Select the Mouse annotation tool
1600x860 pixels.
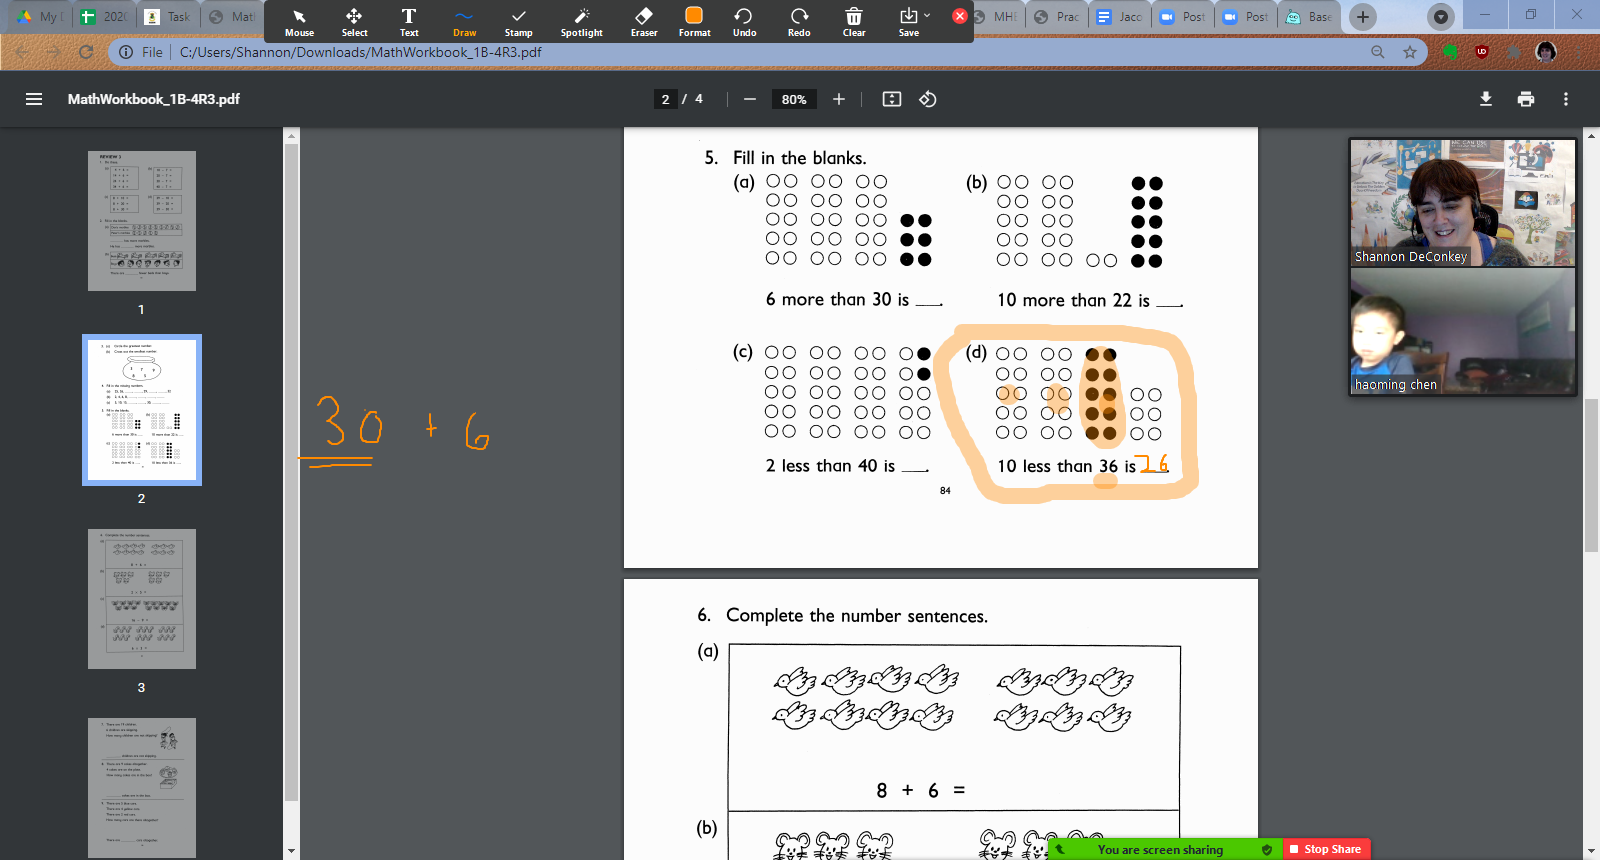299,22
